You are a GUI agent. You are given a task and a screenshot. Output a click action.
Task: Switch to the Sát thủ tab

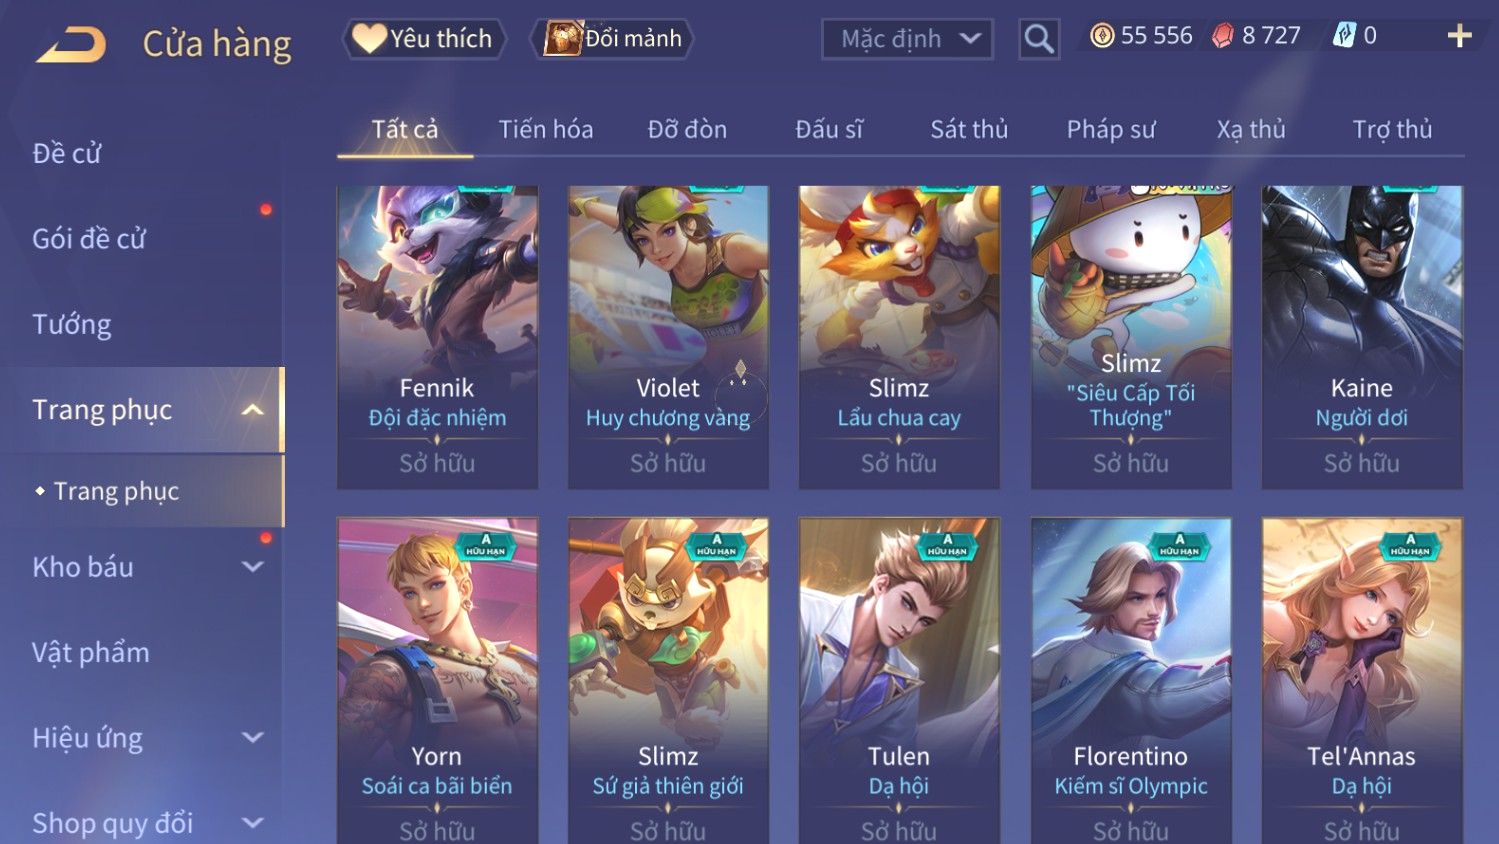click(969, 129)
